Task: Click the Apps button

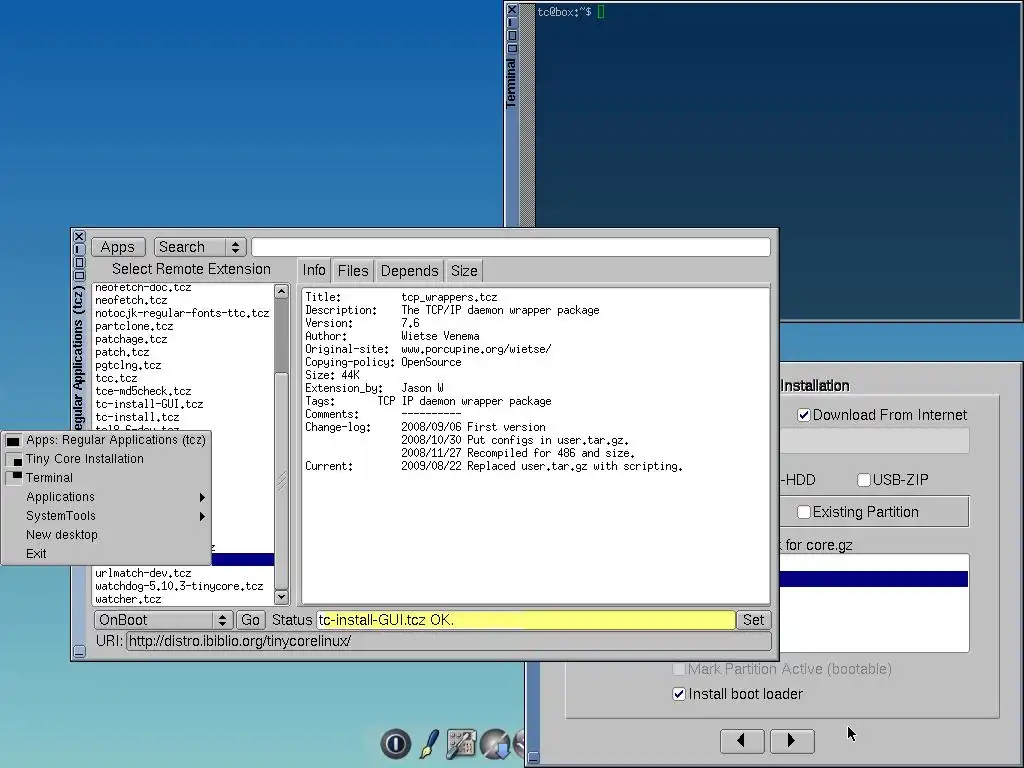Action: [118, 247]
